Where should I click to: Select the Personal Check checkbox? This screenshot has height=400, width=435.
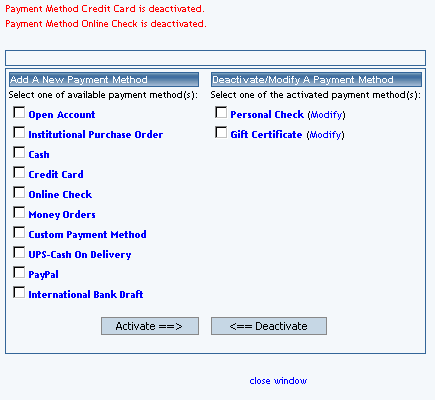[x=221, y=112]
